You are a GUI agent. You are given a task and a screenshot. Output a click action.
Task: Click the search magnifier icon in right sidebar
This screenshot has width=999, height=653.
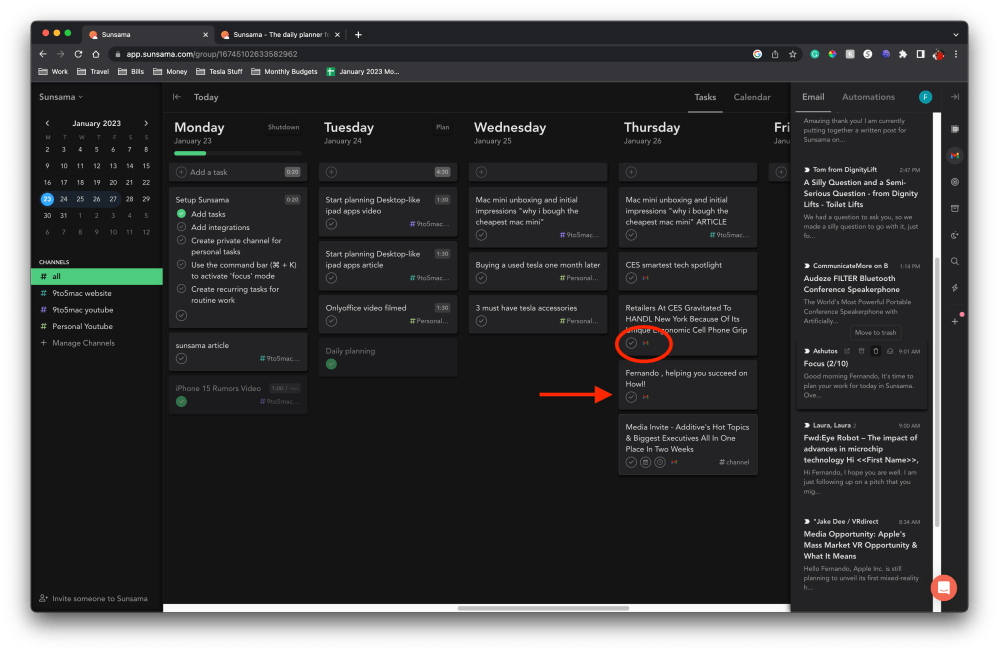tap(955, 261)
